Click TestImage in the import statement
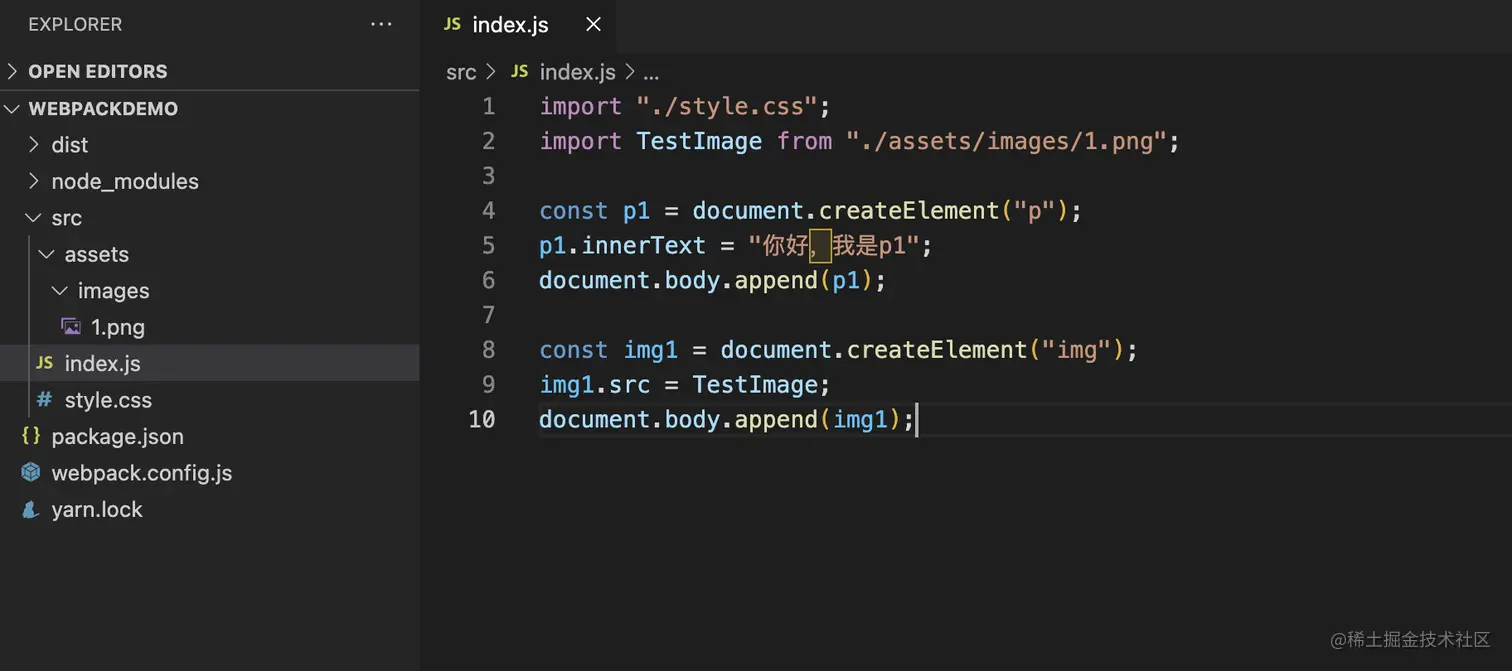 pyautogui.click(x=699, y=141)
